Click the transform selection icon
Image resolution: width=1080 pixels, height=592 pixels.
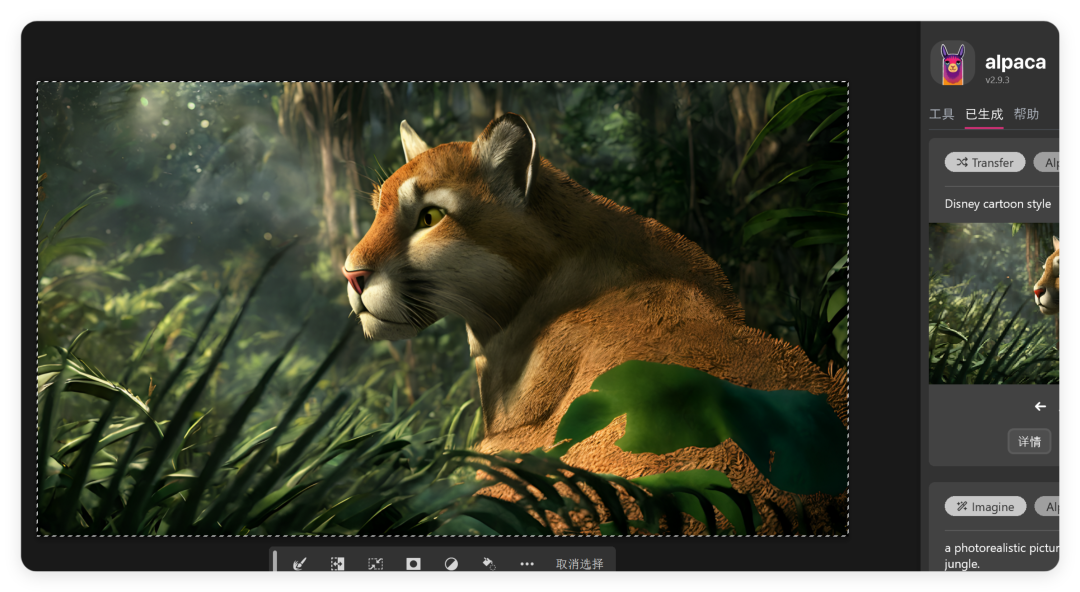(x=375, y=563)
